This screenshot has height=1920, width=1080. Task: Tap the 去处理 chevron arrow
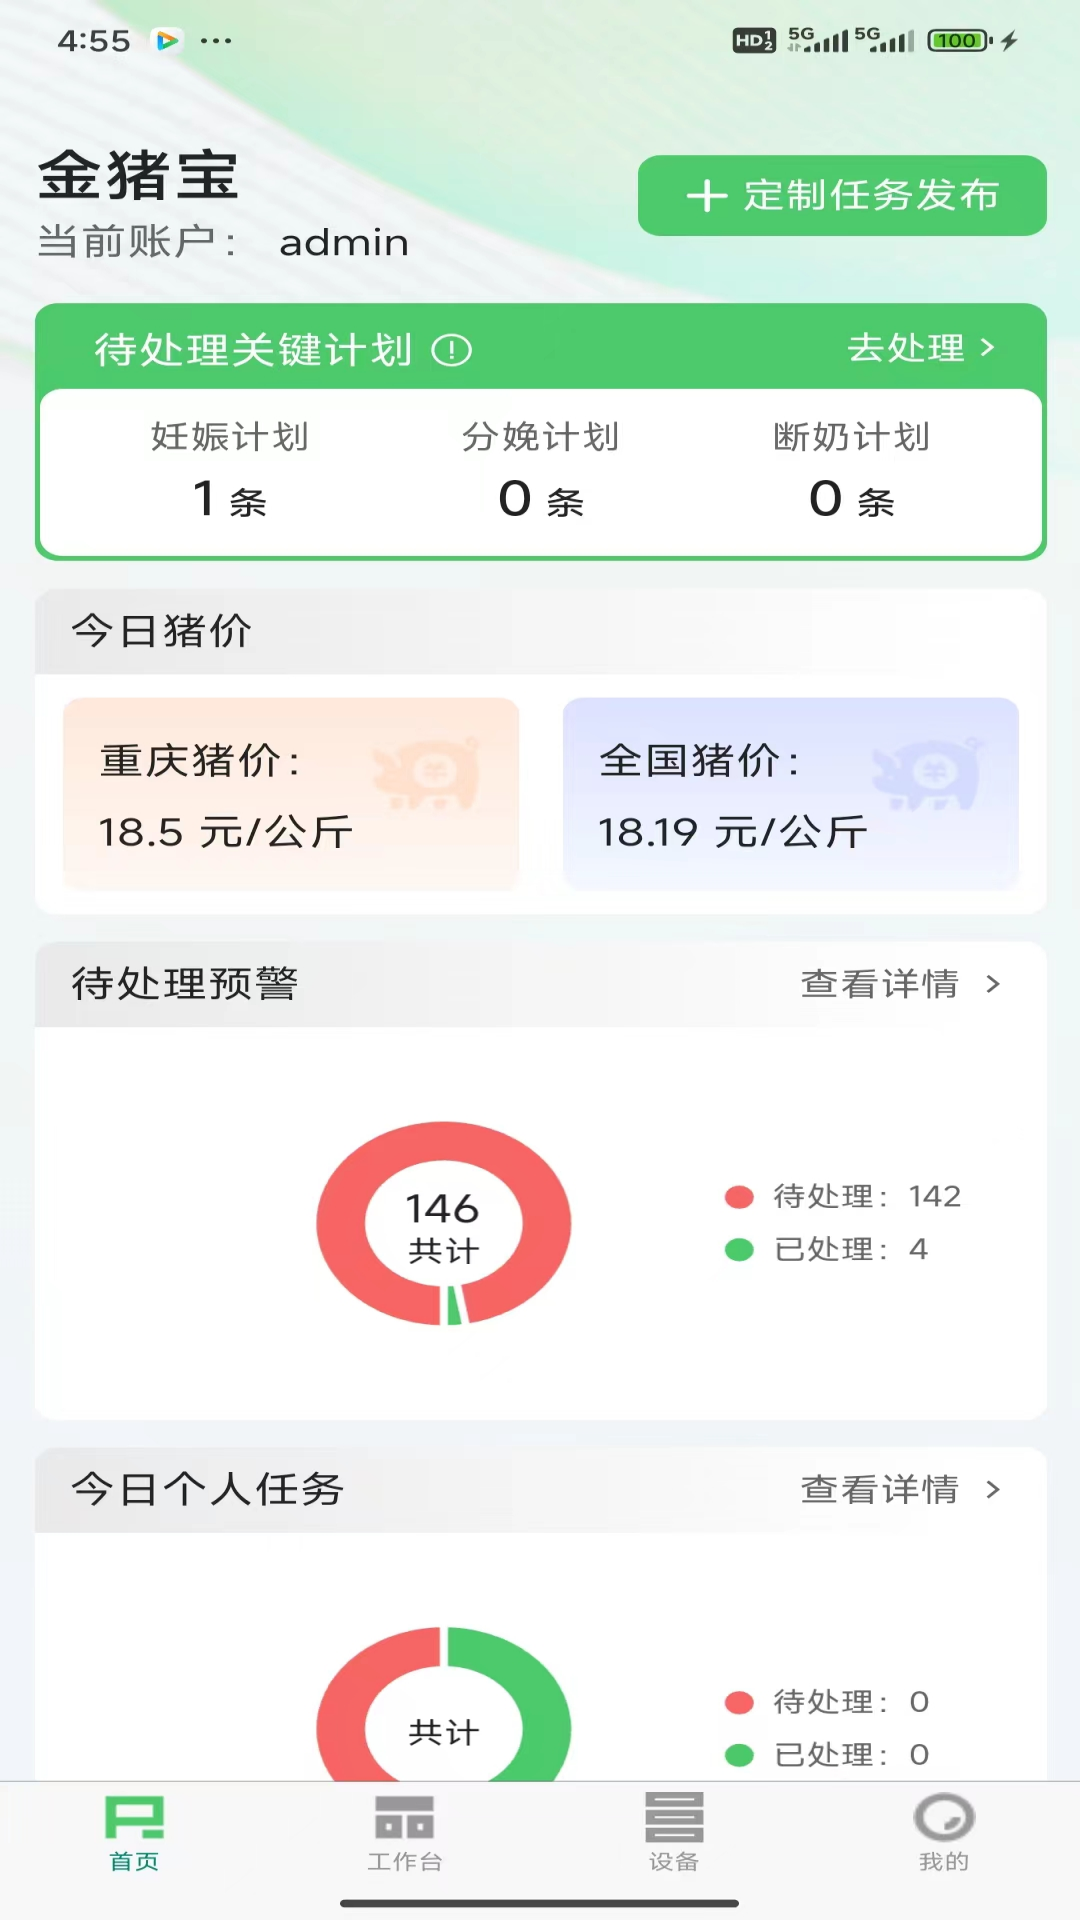click(x=988, y=348)
